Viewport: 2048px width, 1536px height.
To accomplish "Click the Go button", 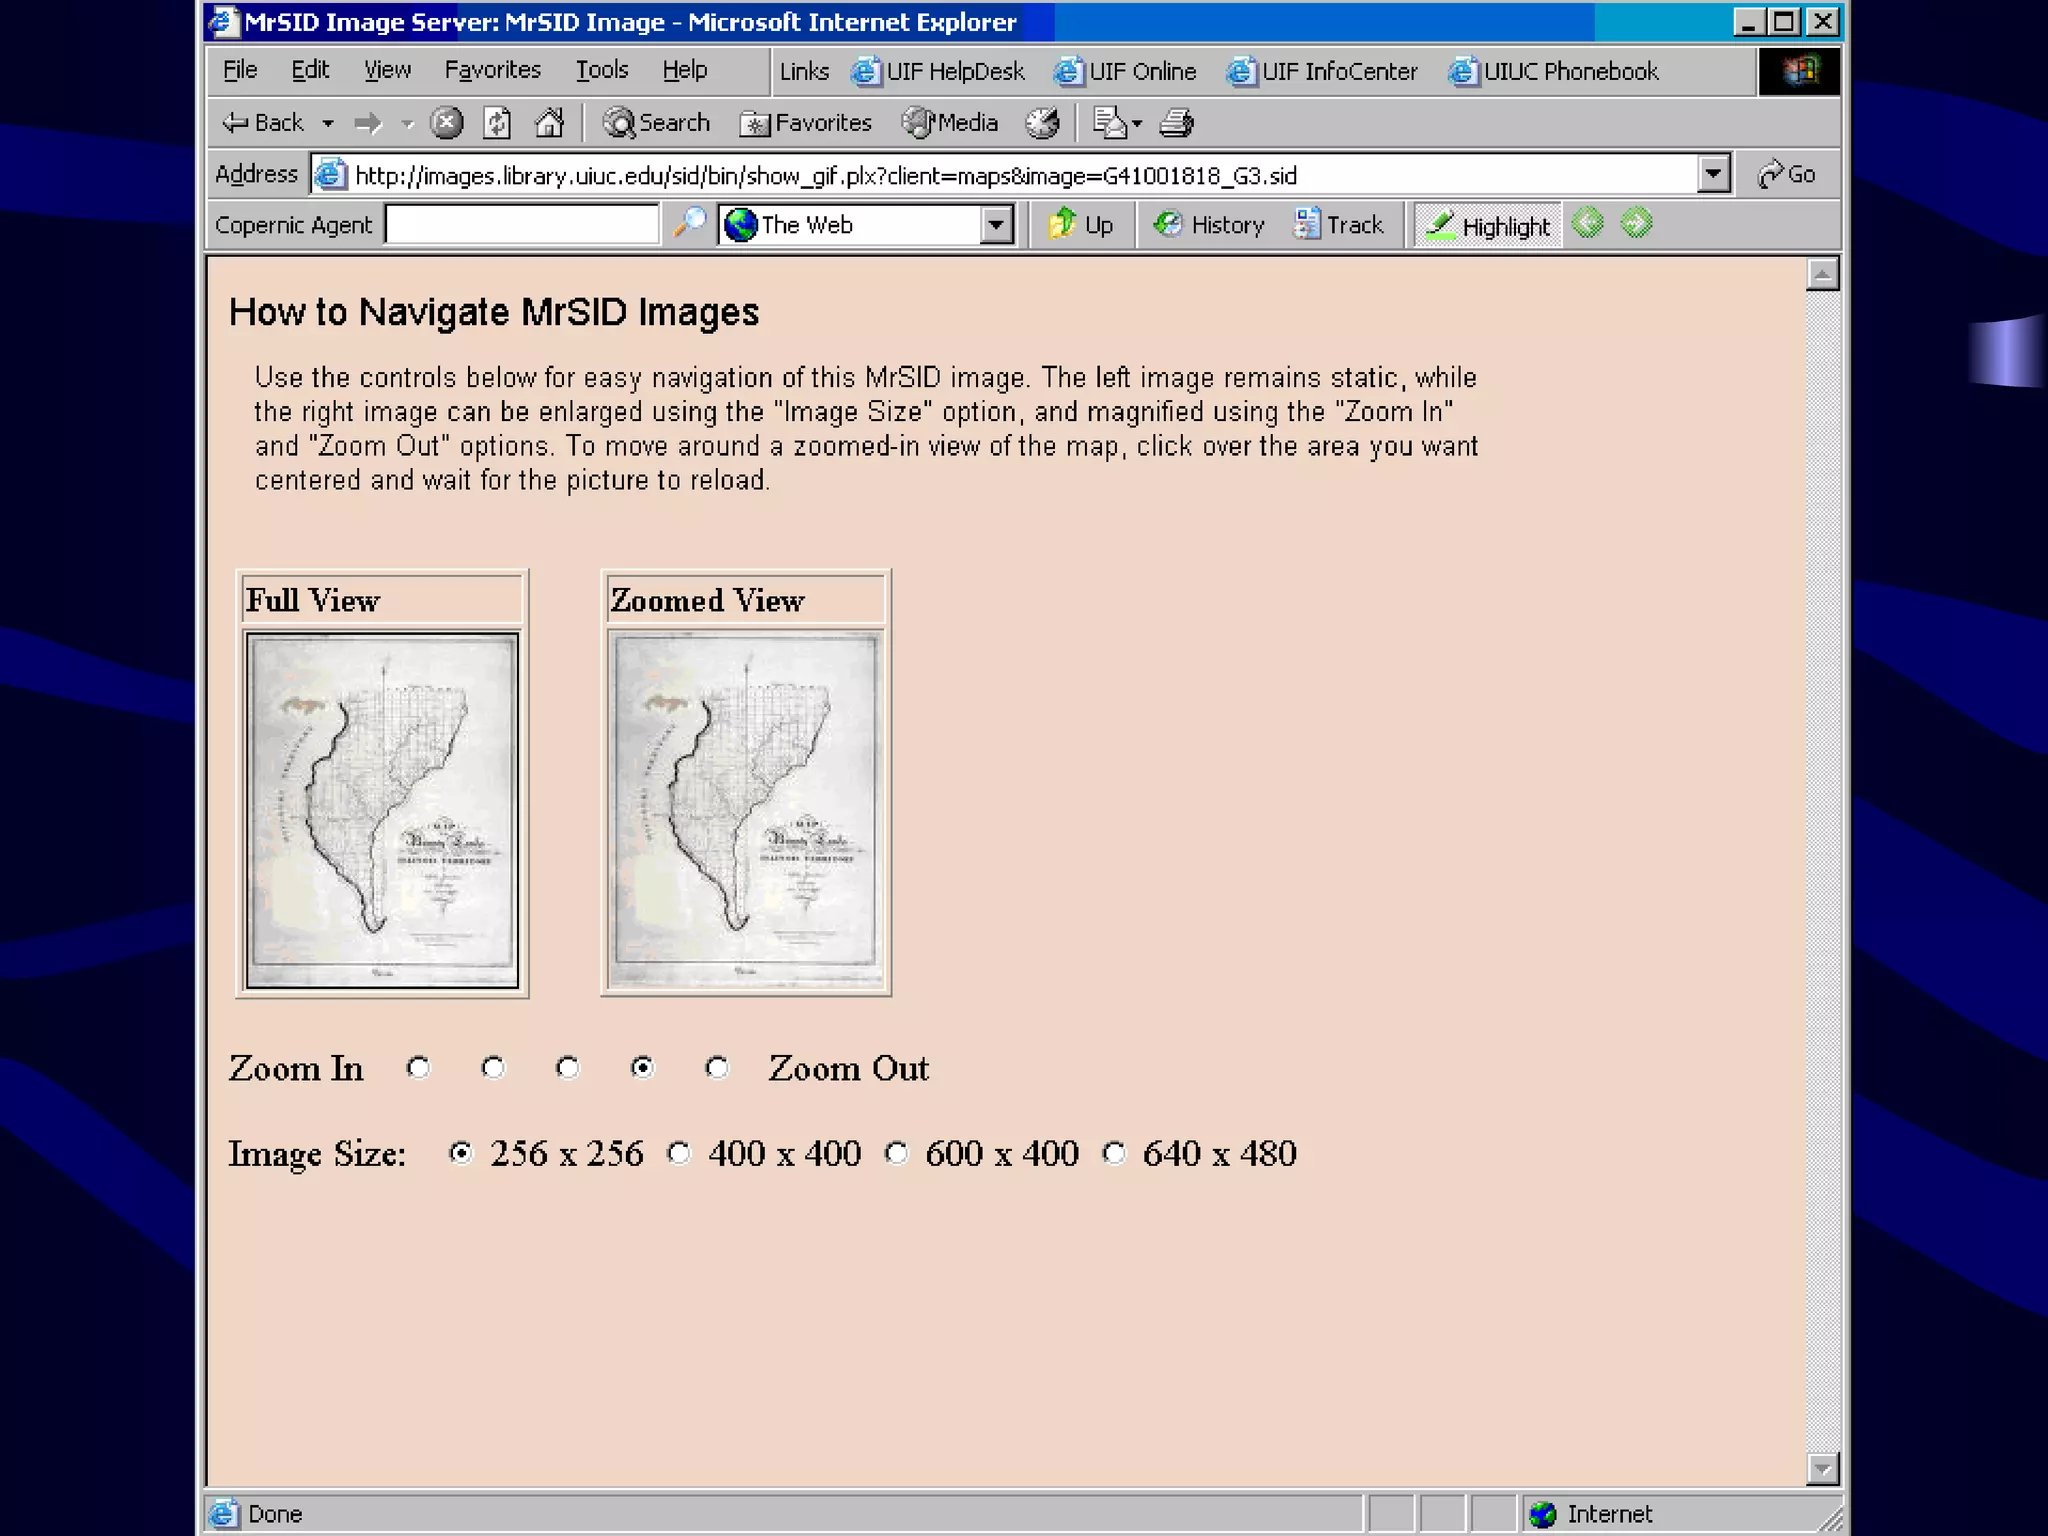I will tap(1788, 174).
